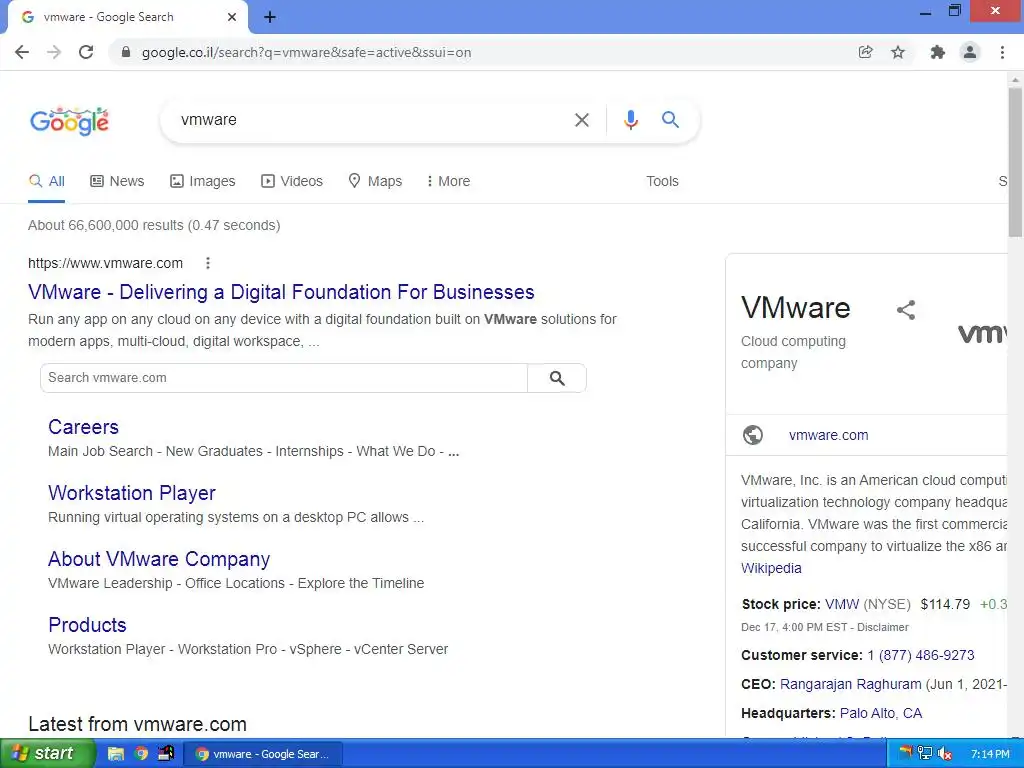The image size is (1024, 768).
Task: Click the Google logo
Action: 69,121
